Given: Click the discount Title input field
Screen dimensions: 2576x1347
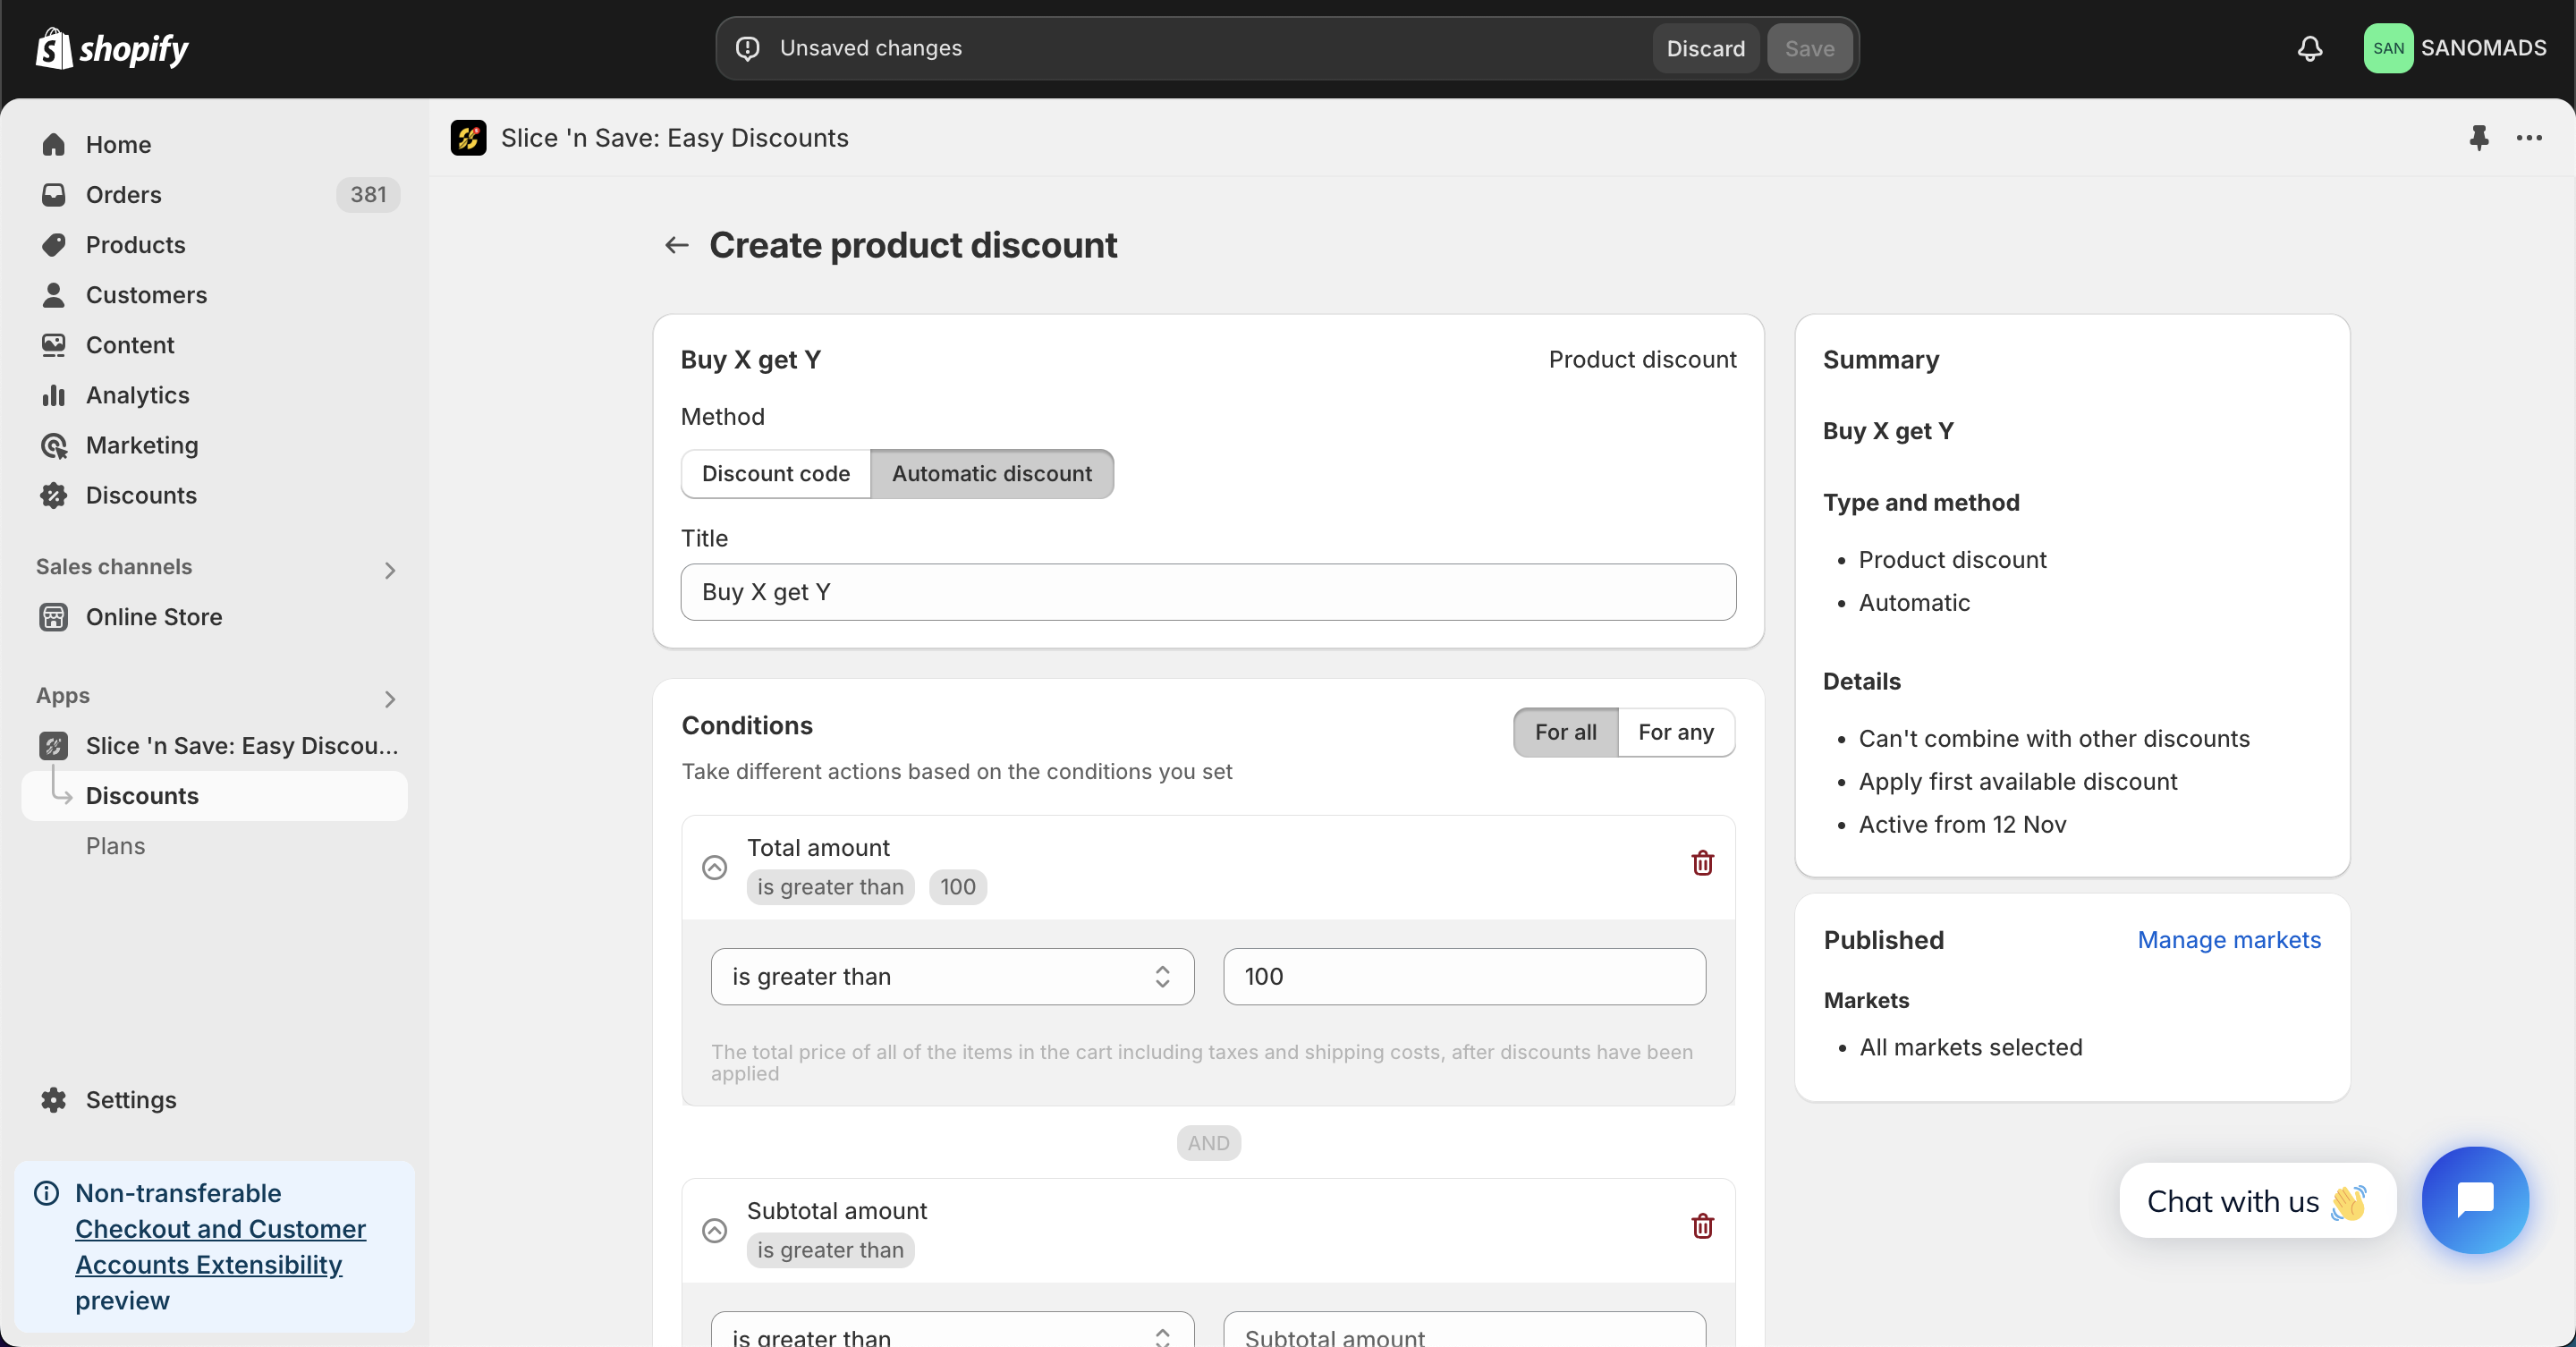Looking at the screenshot, I should pos(1208,592).
